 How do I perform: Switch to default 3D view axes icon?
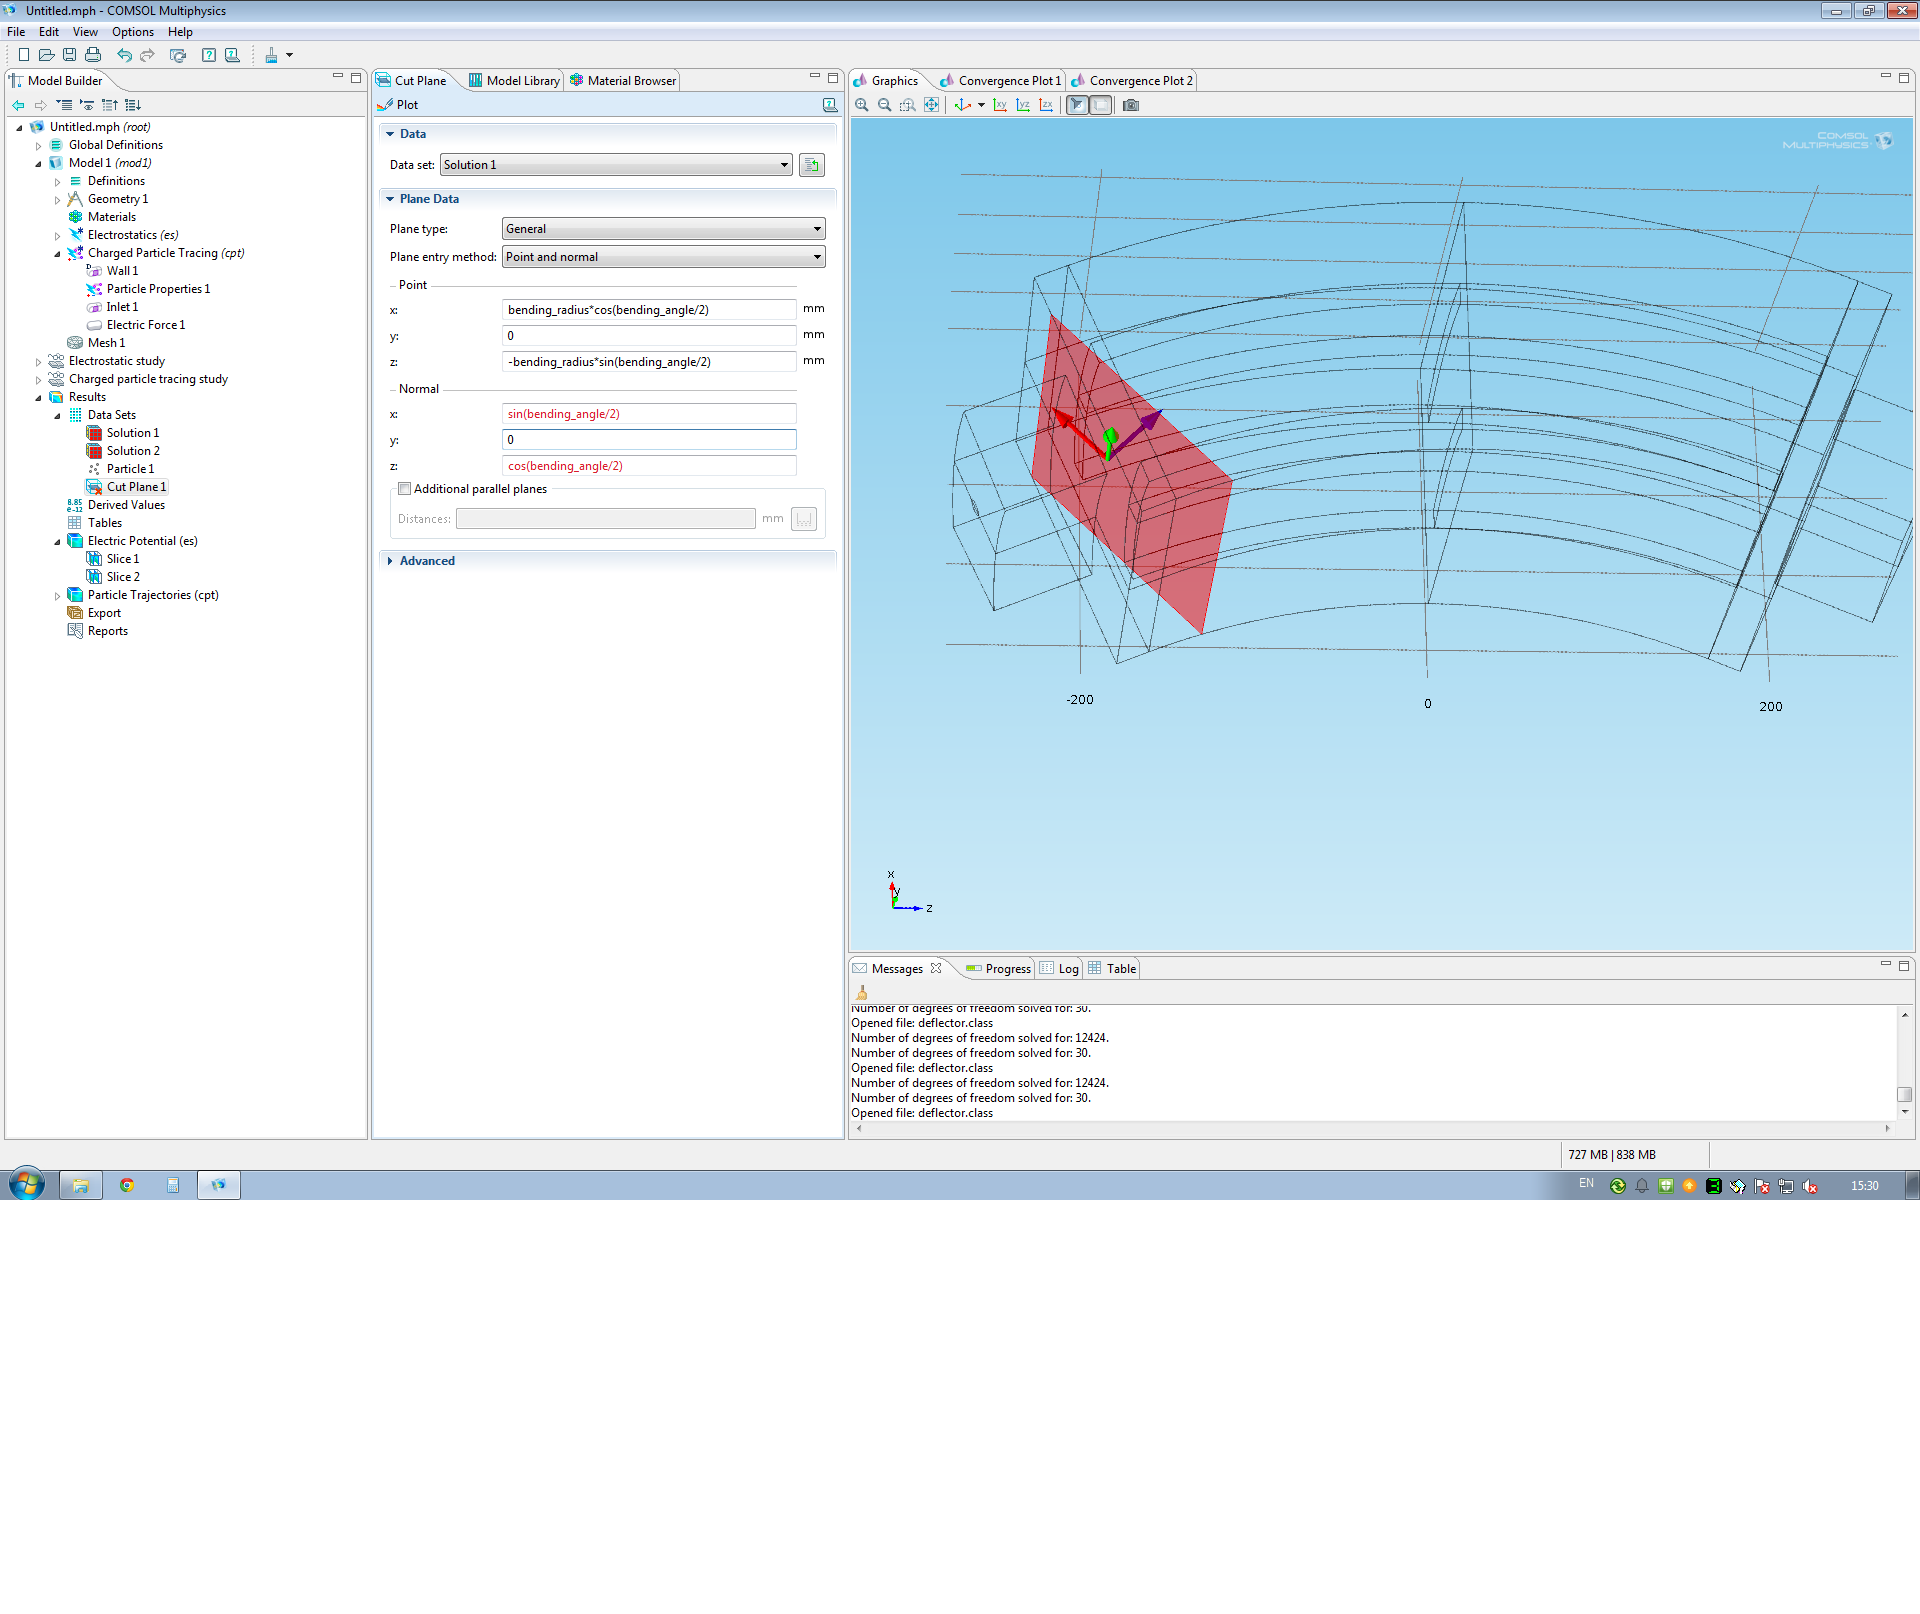962,105
